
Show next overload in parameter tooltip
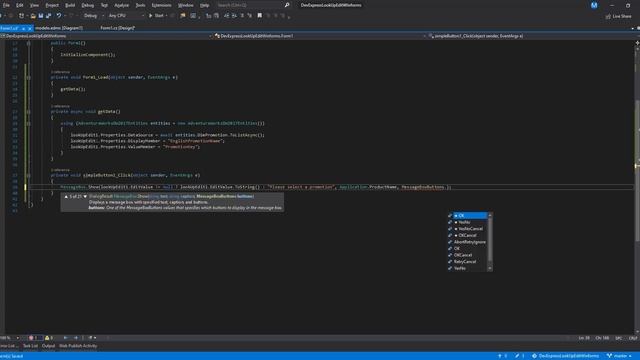click(x=85, y=197)
